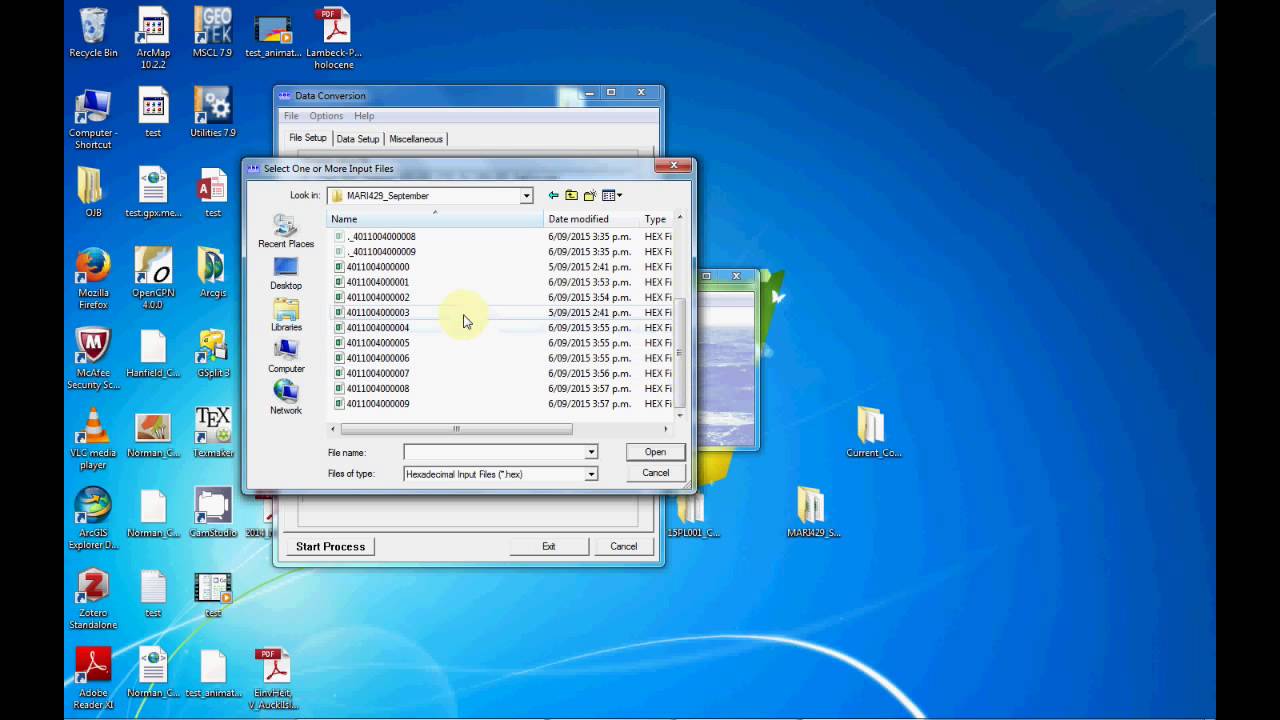Click into the File name input field
Image resolution: width=1280 pixels, height=720 pixels.
[494, 453]
